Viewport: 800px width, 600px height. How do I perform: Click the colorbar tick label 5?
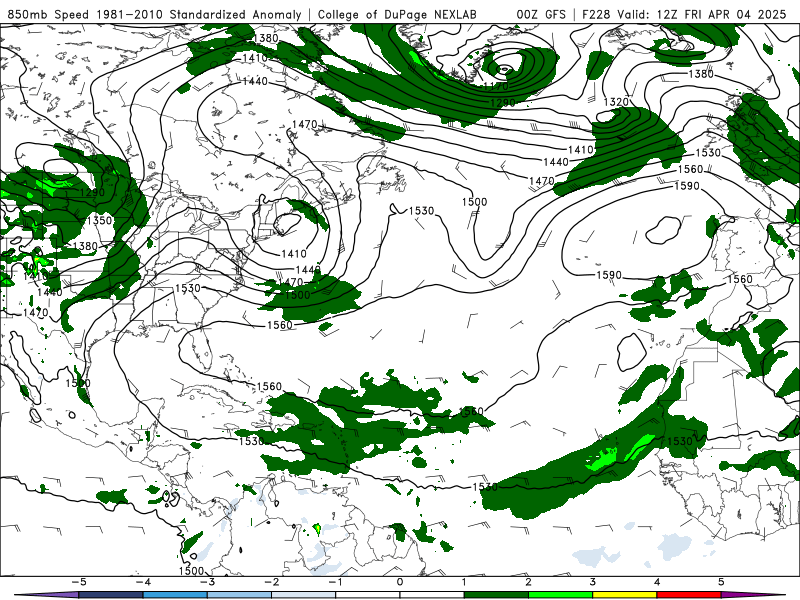(721, 582)
